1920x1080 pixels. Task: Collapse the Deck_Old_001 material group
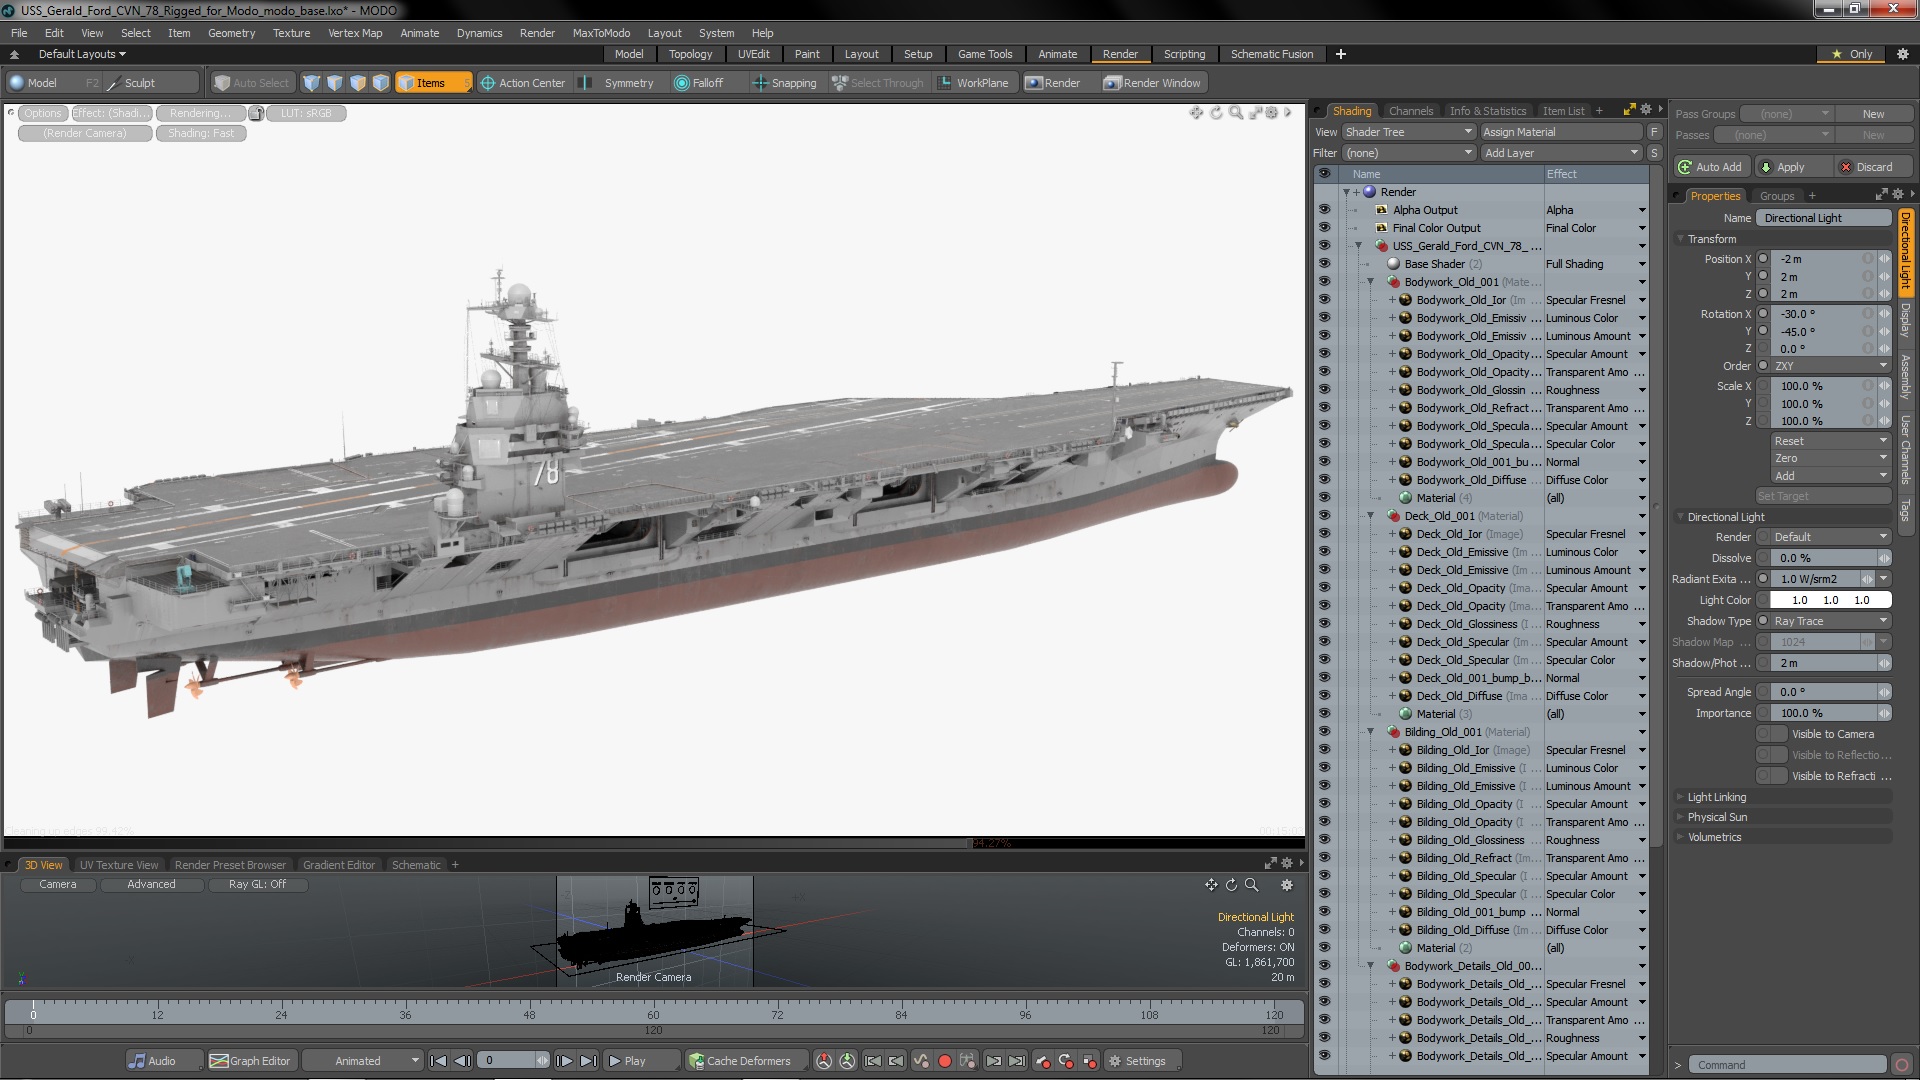pyautogui.click(x=1371, y=516)
